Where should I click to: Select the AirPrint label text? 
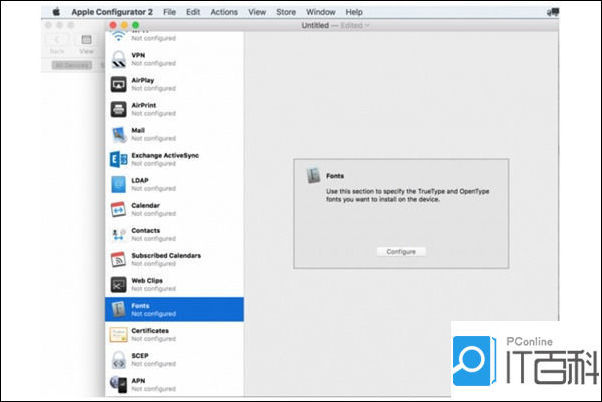(x=144, y=105)
